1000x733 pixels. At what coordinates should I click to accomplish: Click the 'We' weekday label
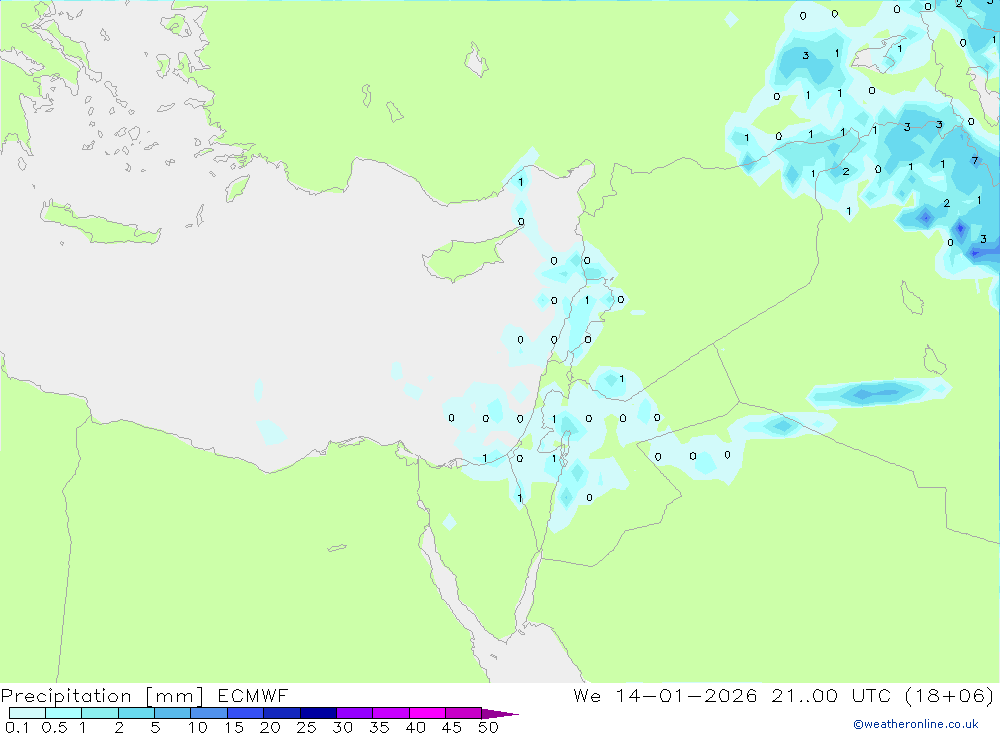[x=587, y=695]
